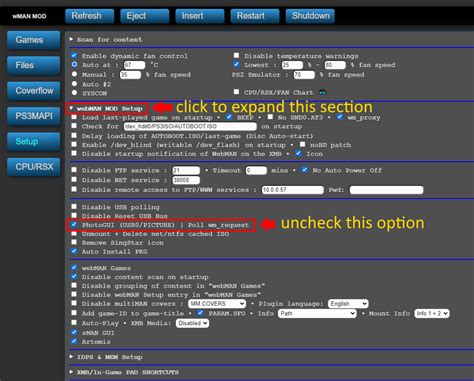Open the PS3MAPI sidebar tab
474x381 pixels.
34,116
